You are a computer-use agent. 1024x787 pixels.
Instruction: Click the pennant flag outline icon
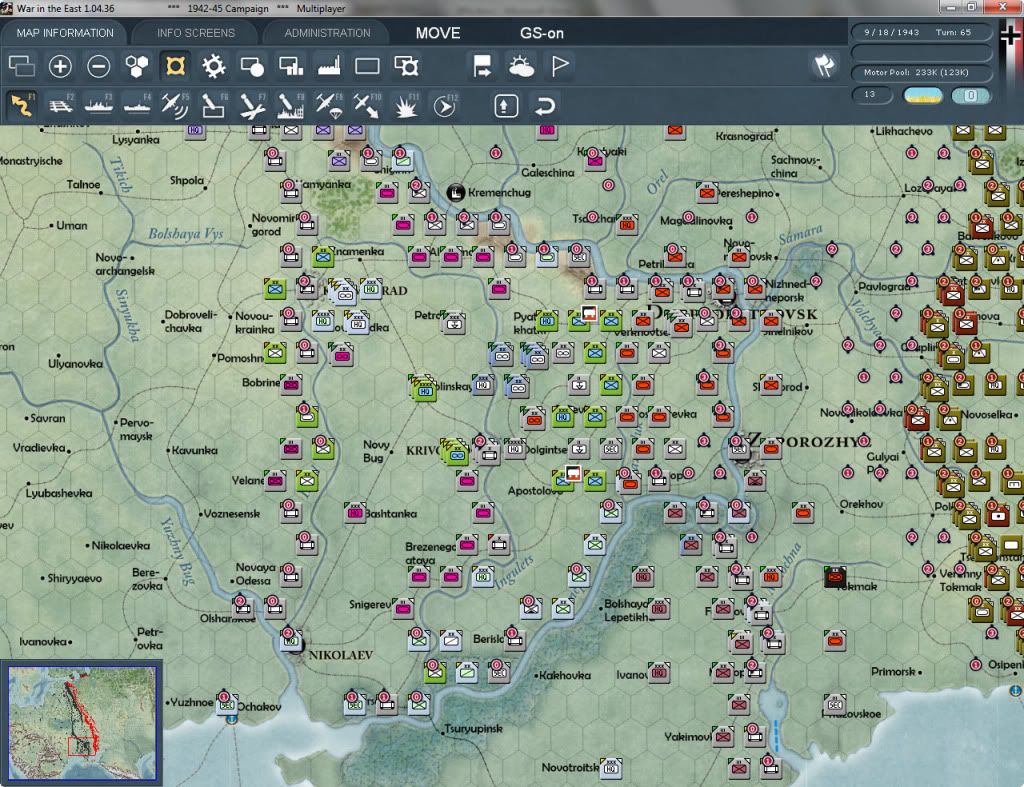[560, 66]
